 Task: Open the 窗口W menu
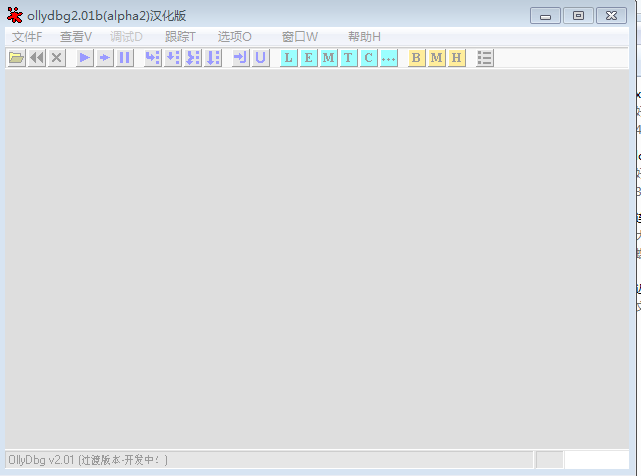pos(300,37)
